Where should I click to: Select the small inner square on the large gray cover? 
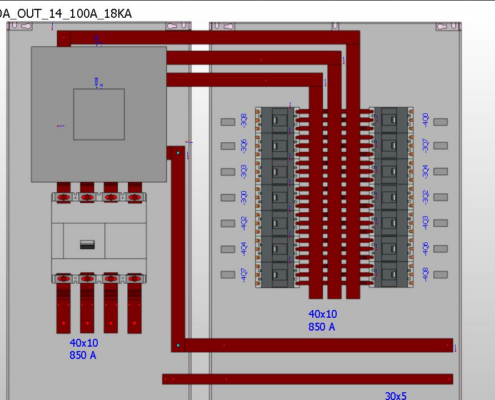click(x=99, y=114)
